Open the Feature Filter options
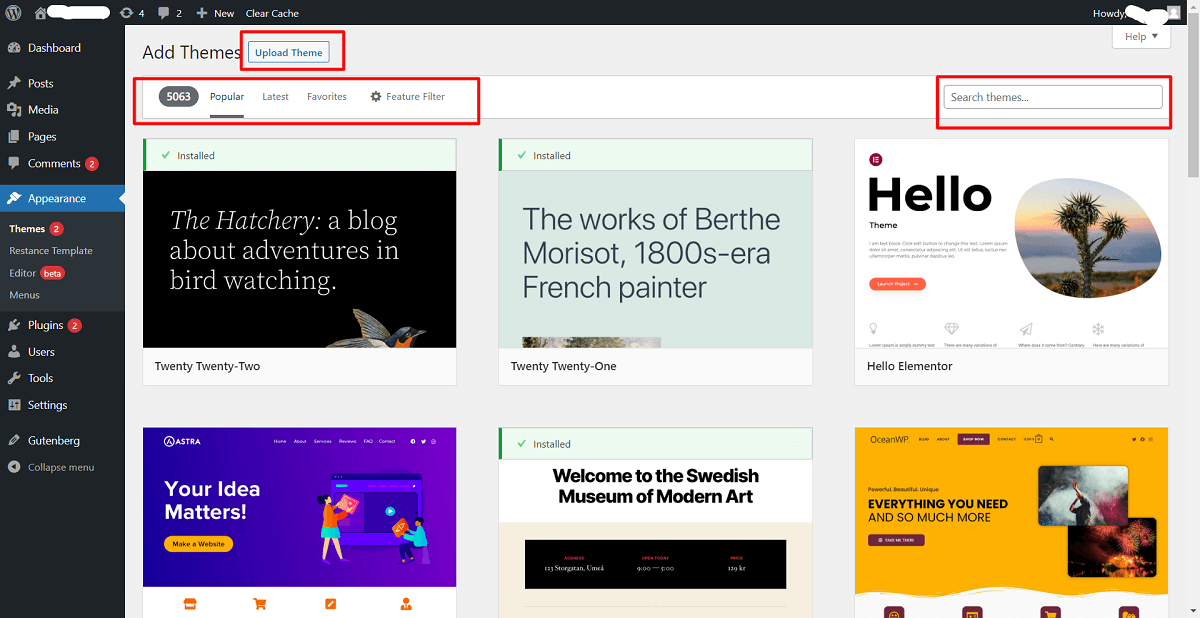Viewport: 1200px width, 618px height. click(407, 96)
